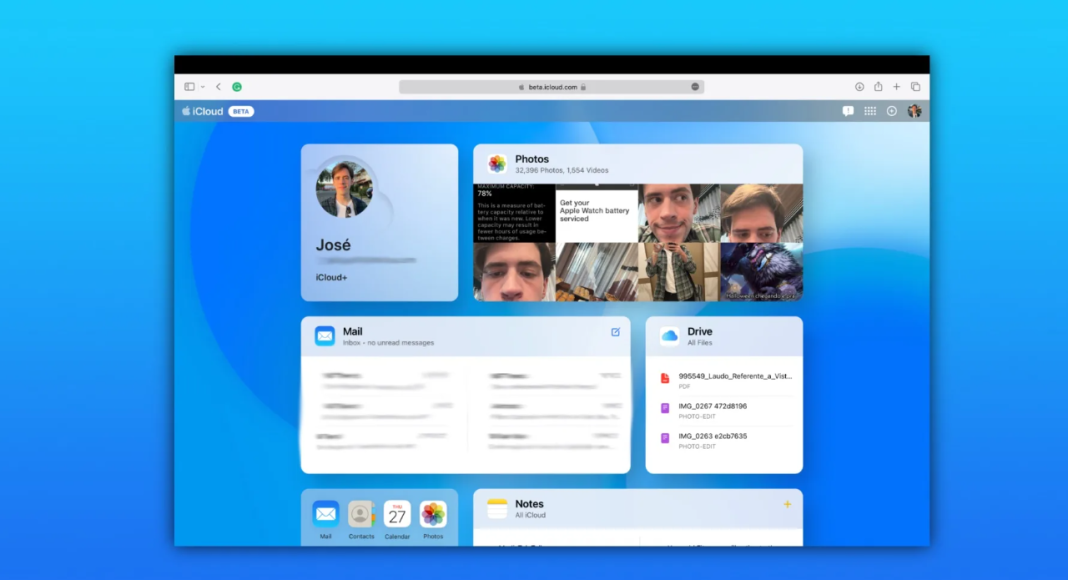Open the page options button in address bar
The height and width of the screenshot is (580, 1068).
(695, 87)
